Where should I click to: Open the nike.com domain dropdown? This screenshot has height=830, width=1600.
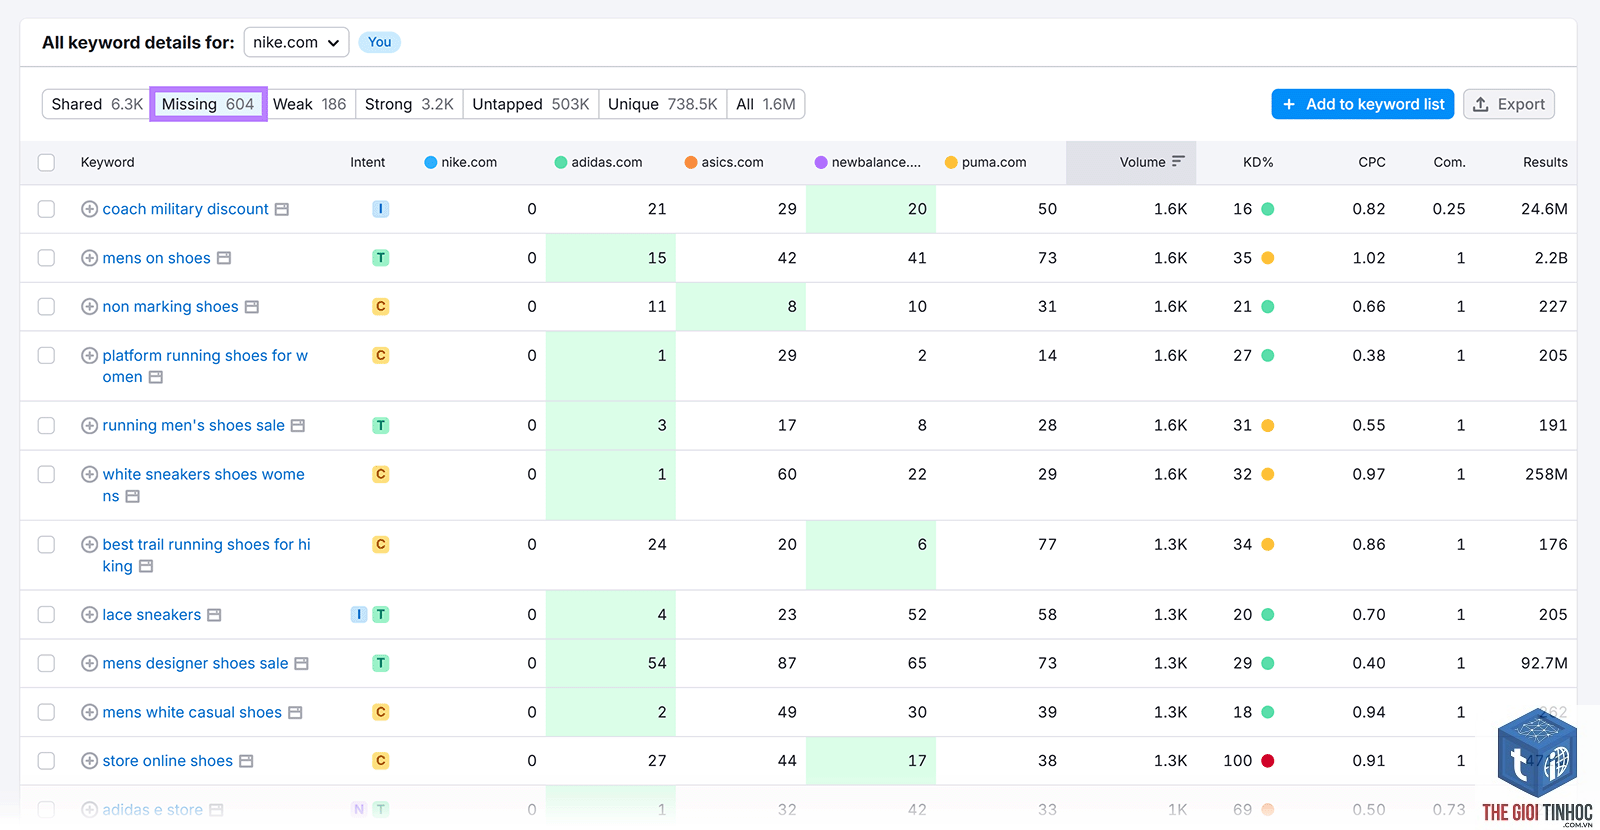click(296, 42)
